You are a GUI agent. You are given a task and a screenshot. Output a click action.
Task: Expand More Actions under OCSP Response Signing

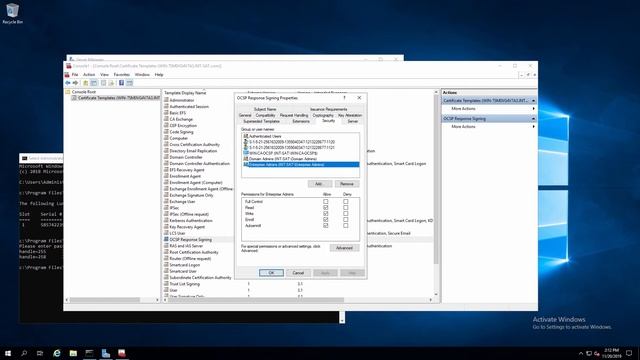(533, 127)
